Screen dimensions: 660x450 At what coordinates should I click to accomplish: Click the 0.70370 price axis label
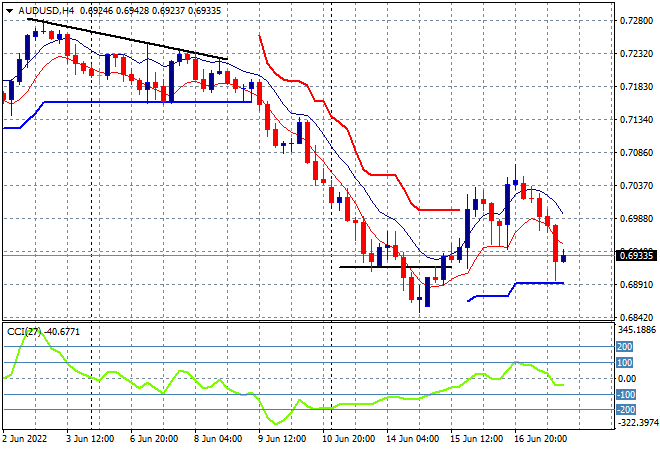(x=636, y=186)
